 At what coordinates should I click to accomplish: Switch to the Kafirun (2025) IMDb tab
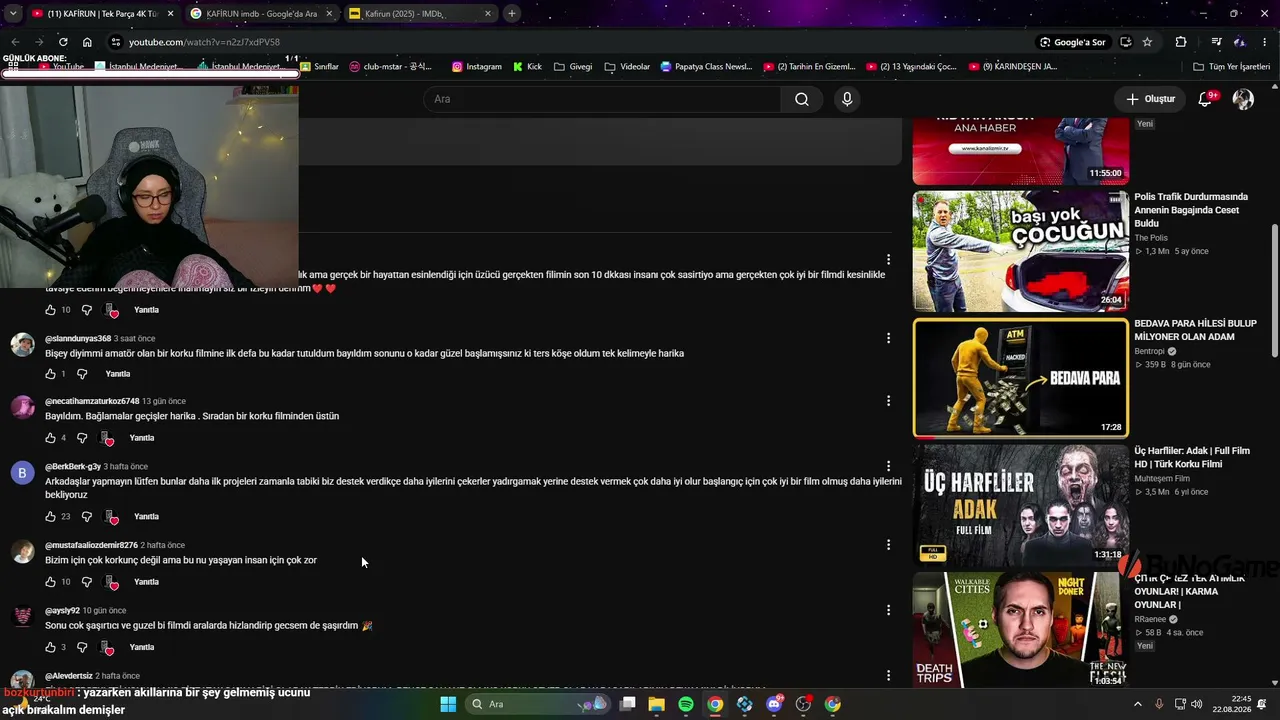coord(418,14)
